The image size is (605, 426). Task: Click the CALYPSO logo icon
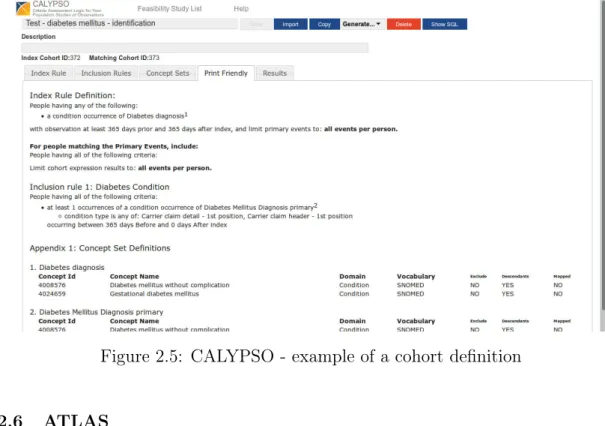[23, 8]
